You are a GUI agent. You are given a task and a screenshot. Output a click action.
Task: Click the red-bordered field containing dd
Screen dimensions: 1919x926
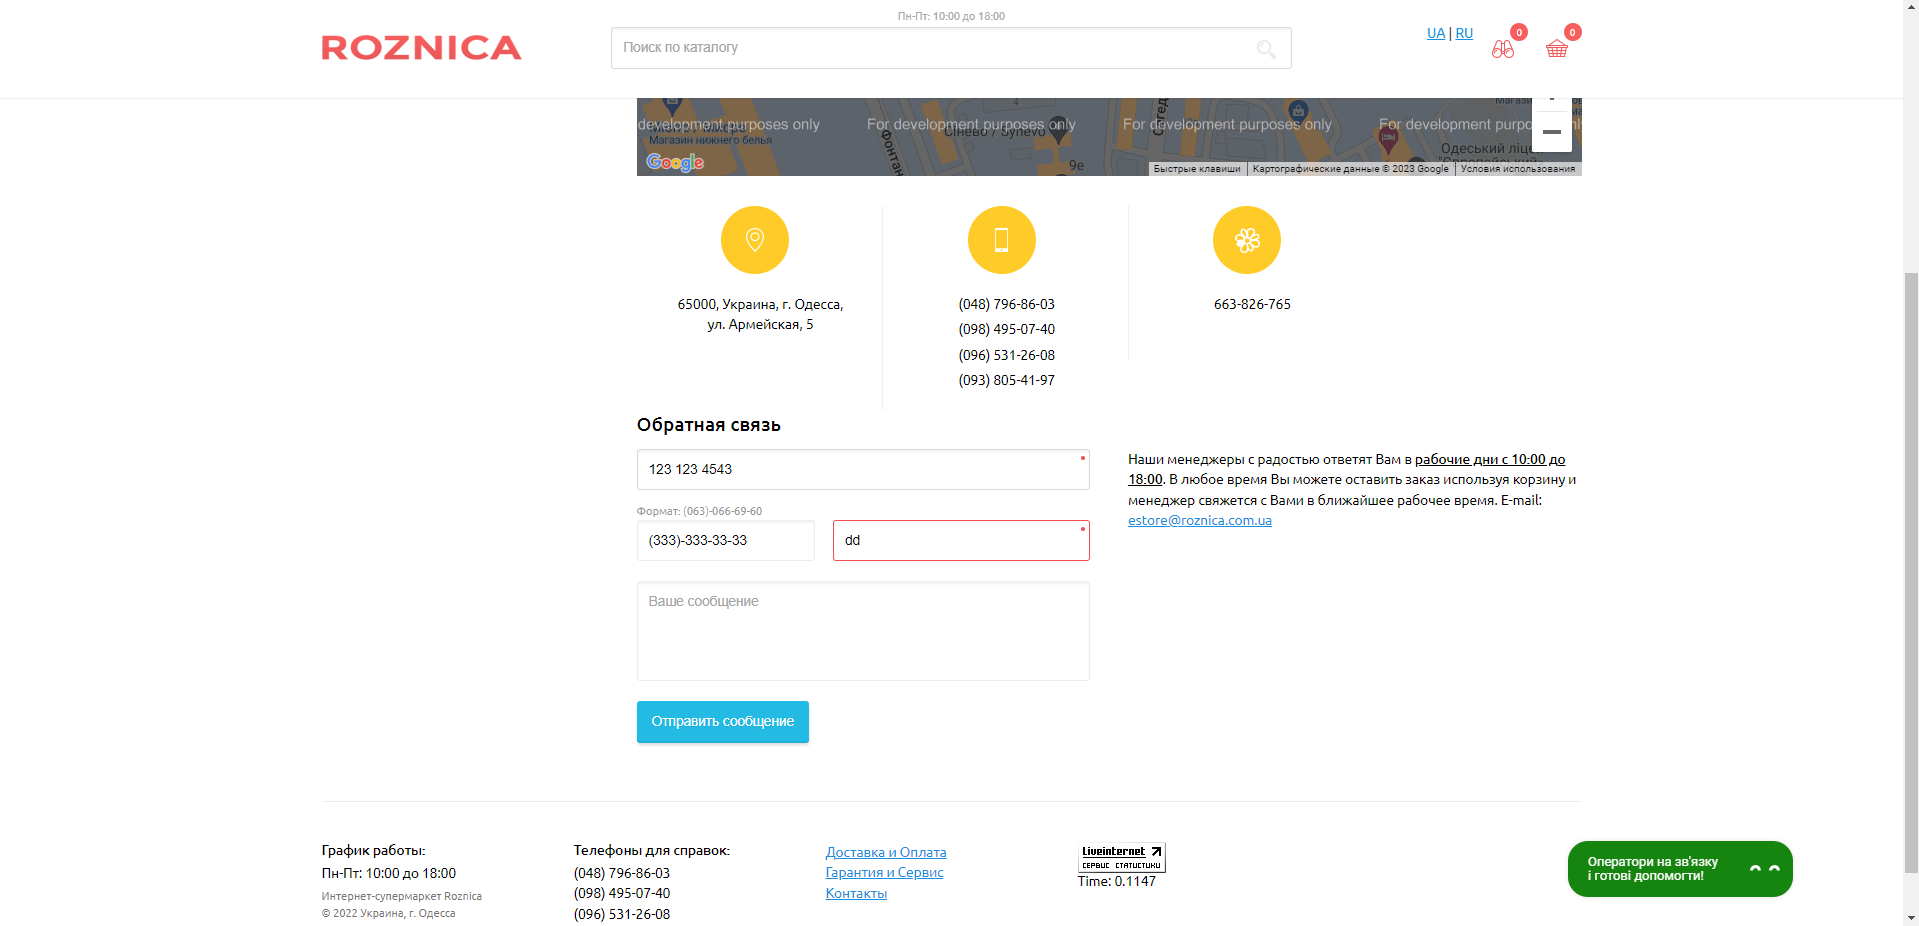[x=960, y=540]
